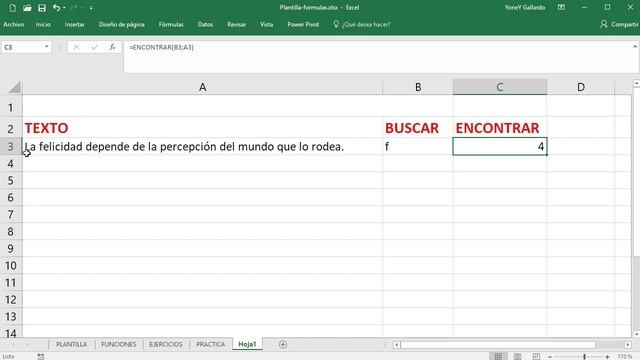The width and height of the screenshot is (640, 360).
Task: Select cell B3 containing letter f
Action: 418,147
